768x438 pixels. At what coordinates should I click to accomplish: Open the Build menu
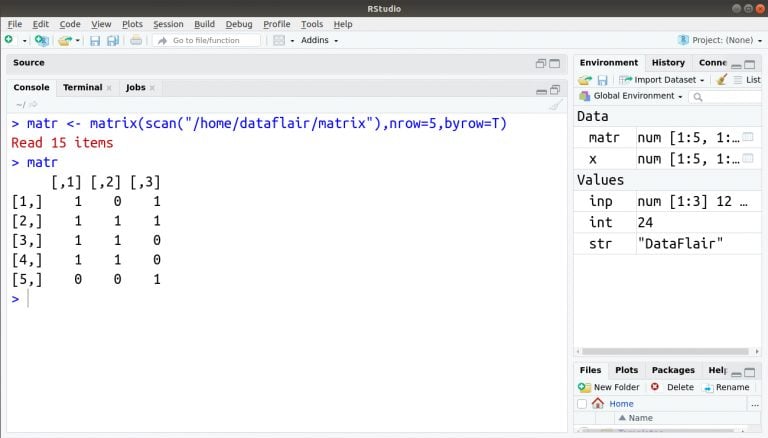204,24
